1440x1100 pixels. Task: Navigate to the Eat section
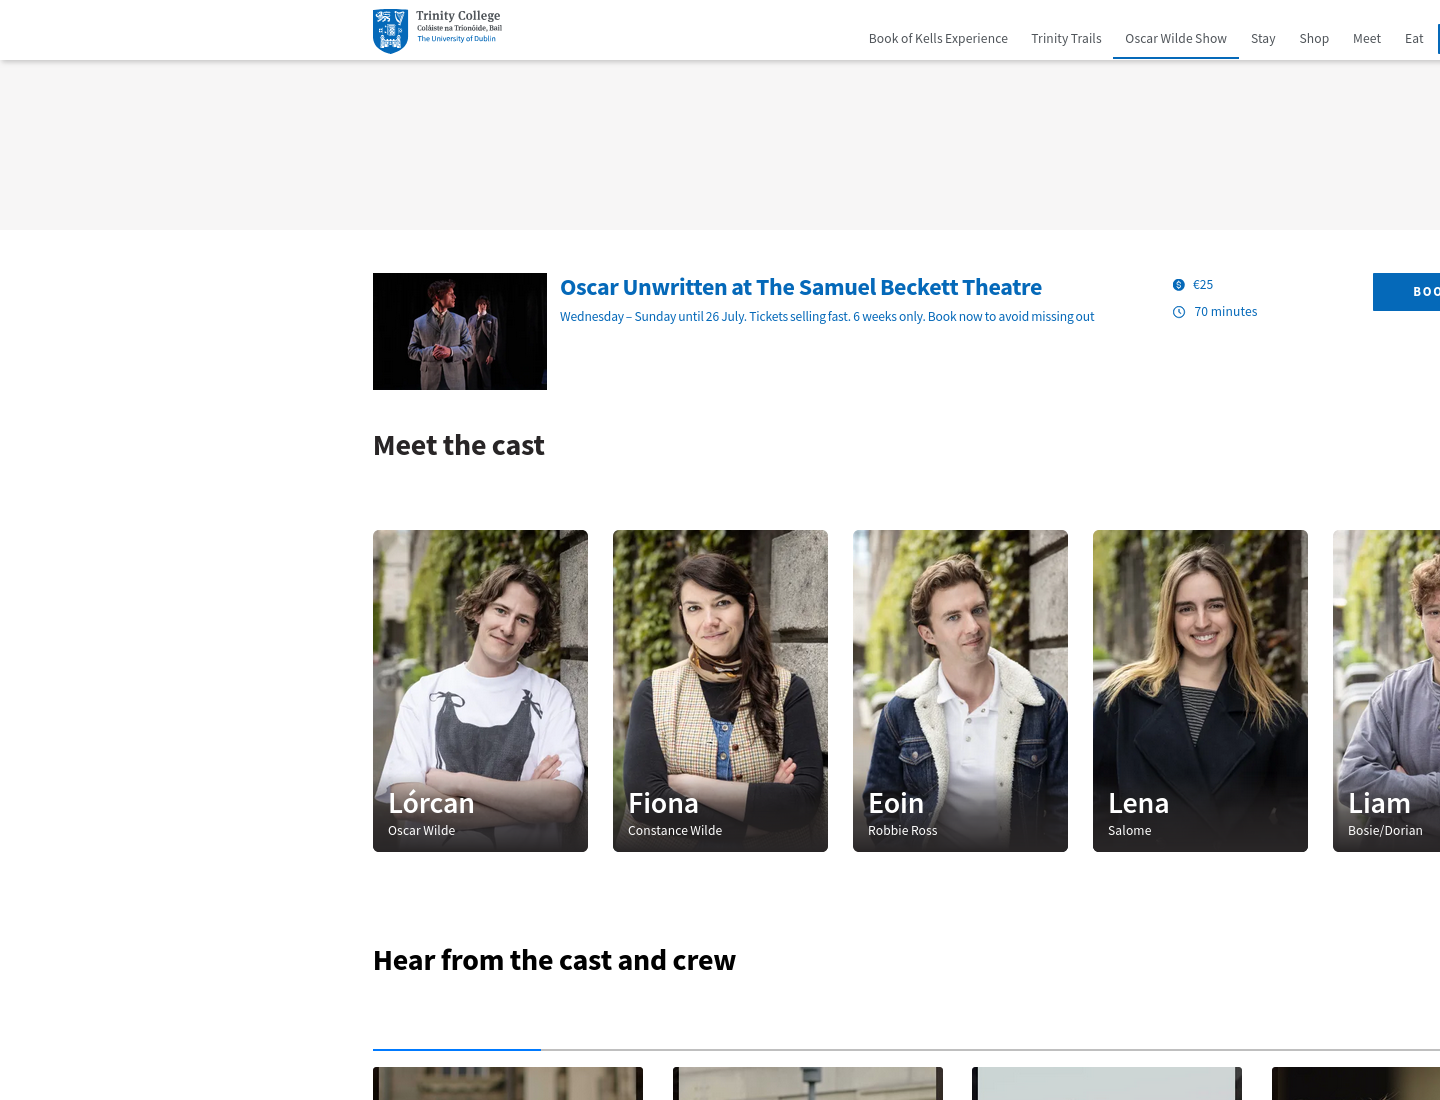1414,39
